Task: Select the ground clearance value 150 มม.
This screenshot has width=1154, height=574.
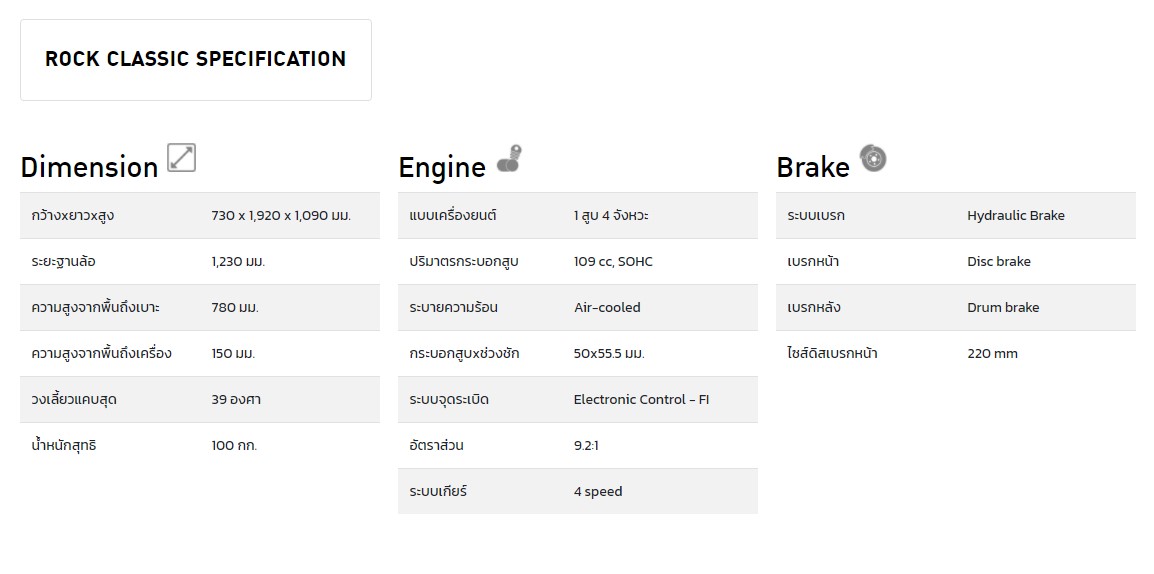Action: [x=233, y=353]
